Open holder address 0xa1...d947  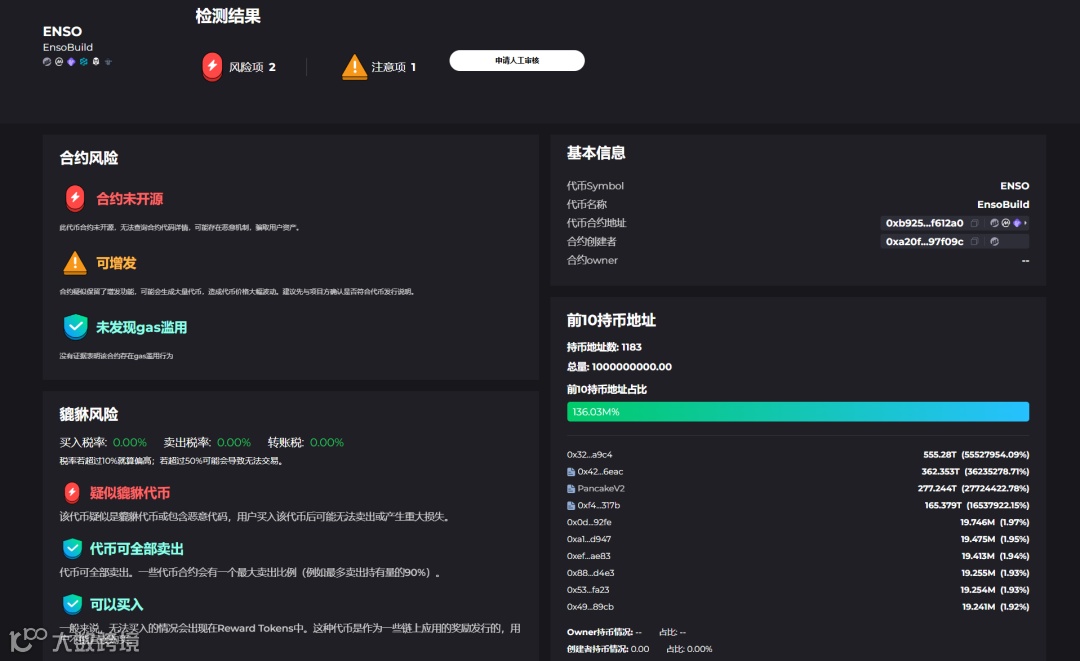(x=589, y=539)
